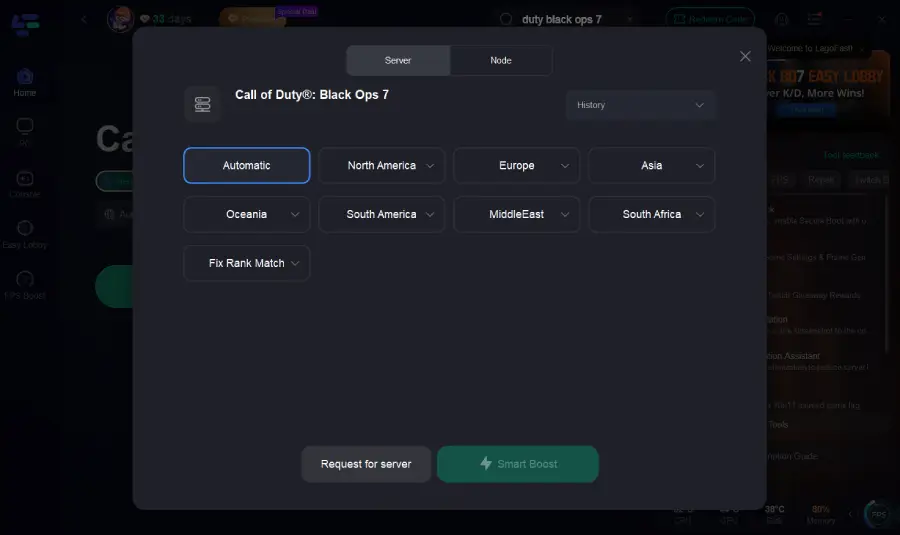Open Home in the left sidebar
This screenshot has height=535, width=900.
[x=25, y=83]
